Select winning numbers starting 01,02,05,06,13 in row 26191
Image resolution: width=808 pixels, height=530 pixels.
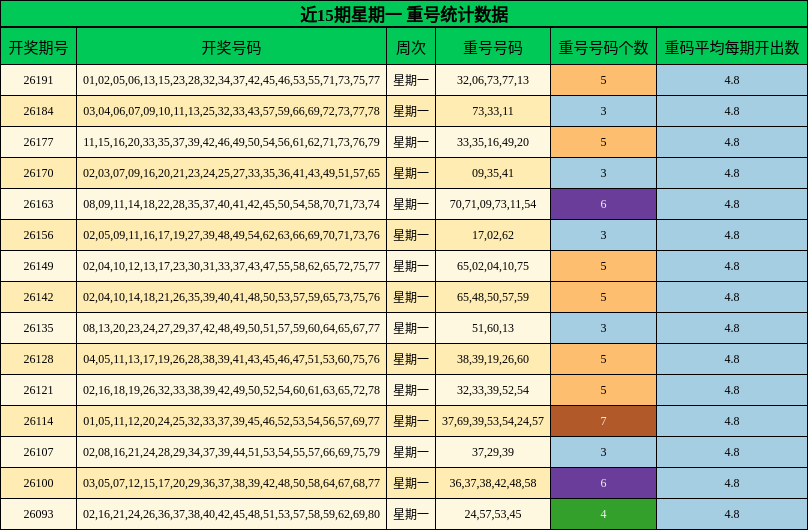coord(231,80)
